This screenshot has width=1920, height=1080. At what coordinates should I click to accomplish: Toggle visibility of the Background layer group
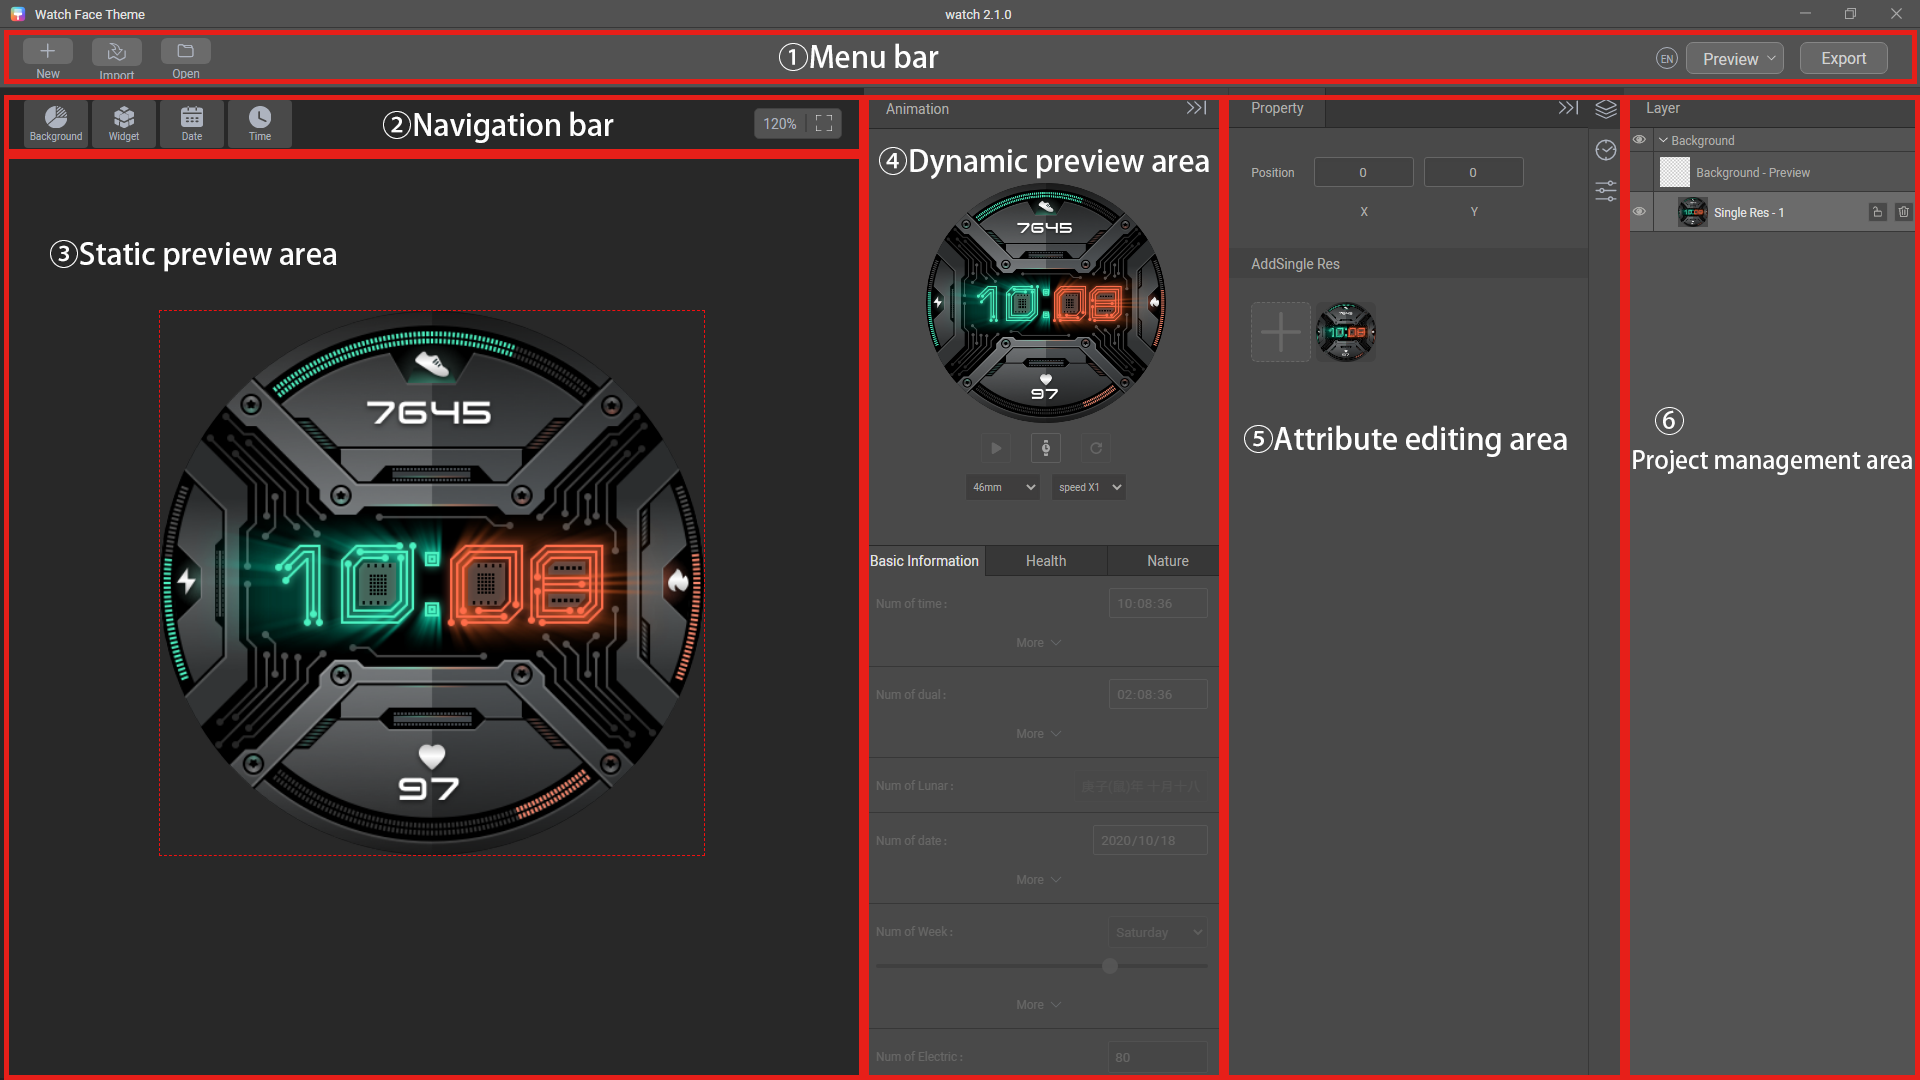1640,140
